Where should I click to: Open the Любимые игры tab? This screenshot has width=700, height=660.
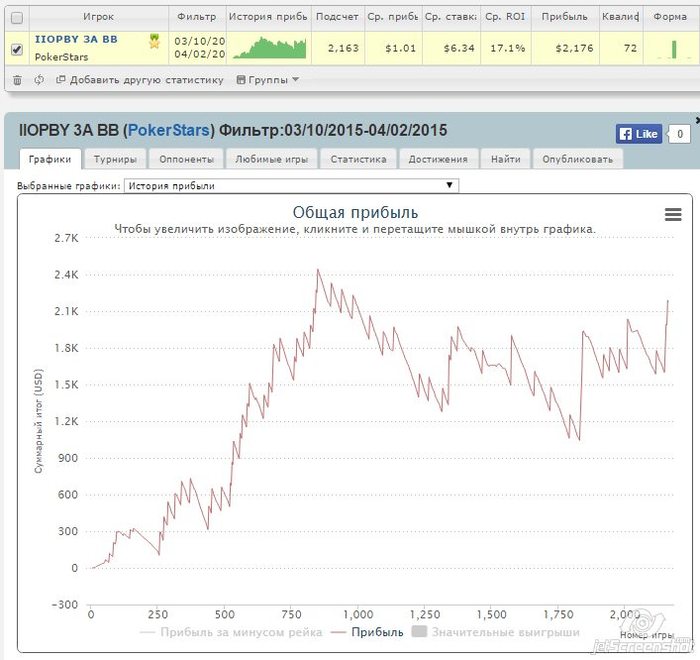coord(272,159)
